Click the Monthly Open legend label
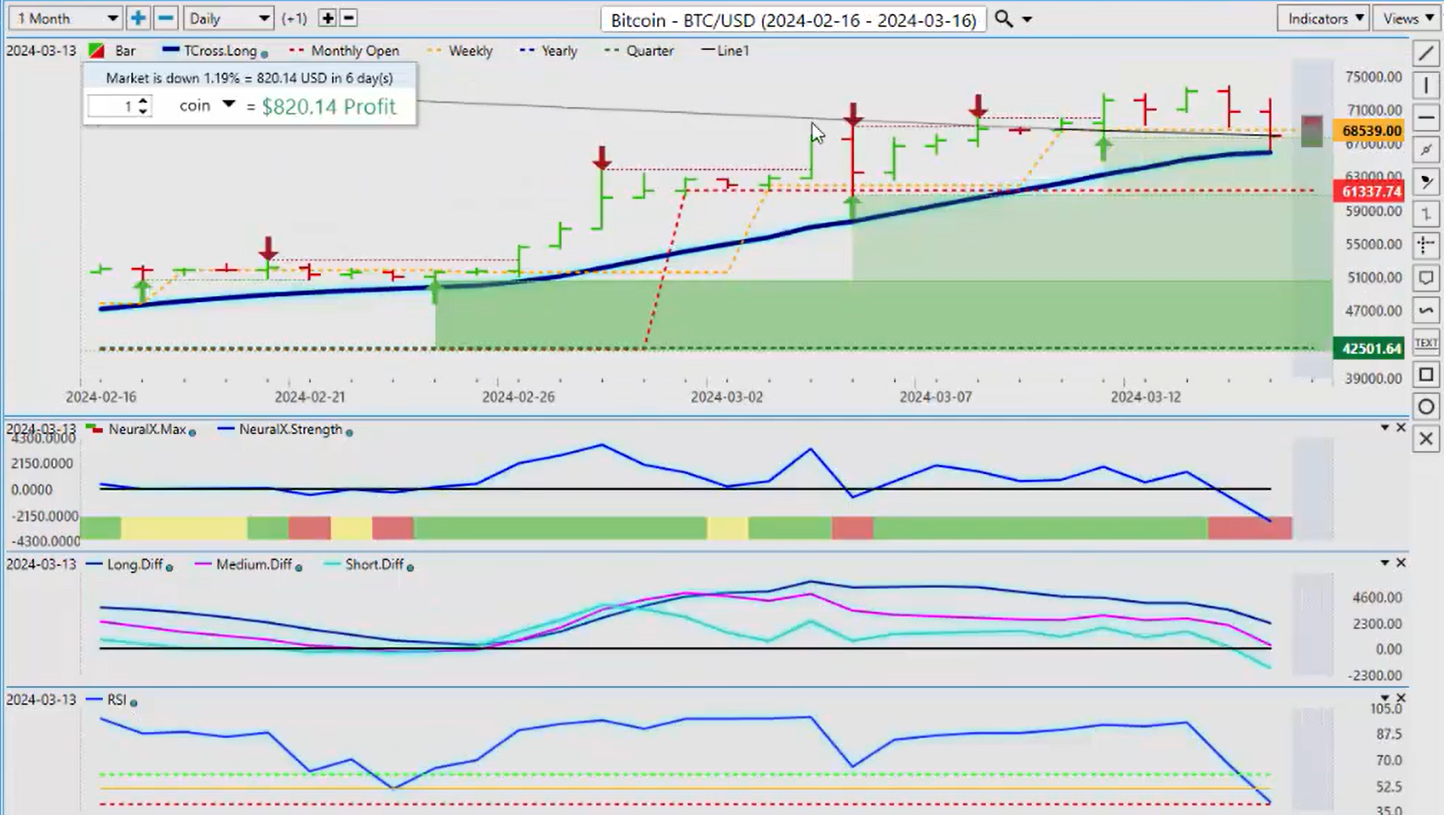Viewport: 1444px width, 815px height. [x=355, y=50]
